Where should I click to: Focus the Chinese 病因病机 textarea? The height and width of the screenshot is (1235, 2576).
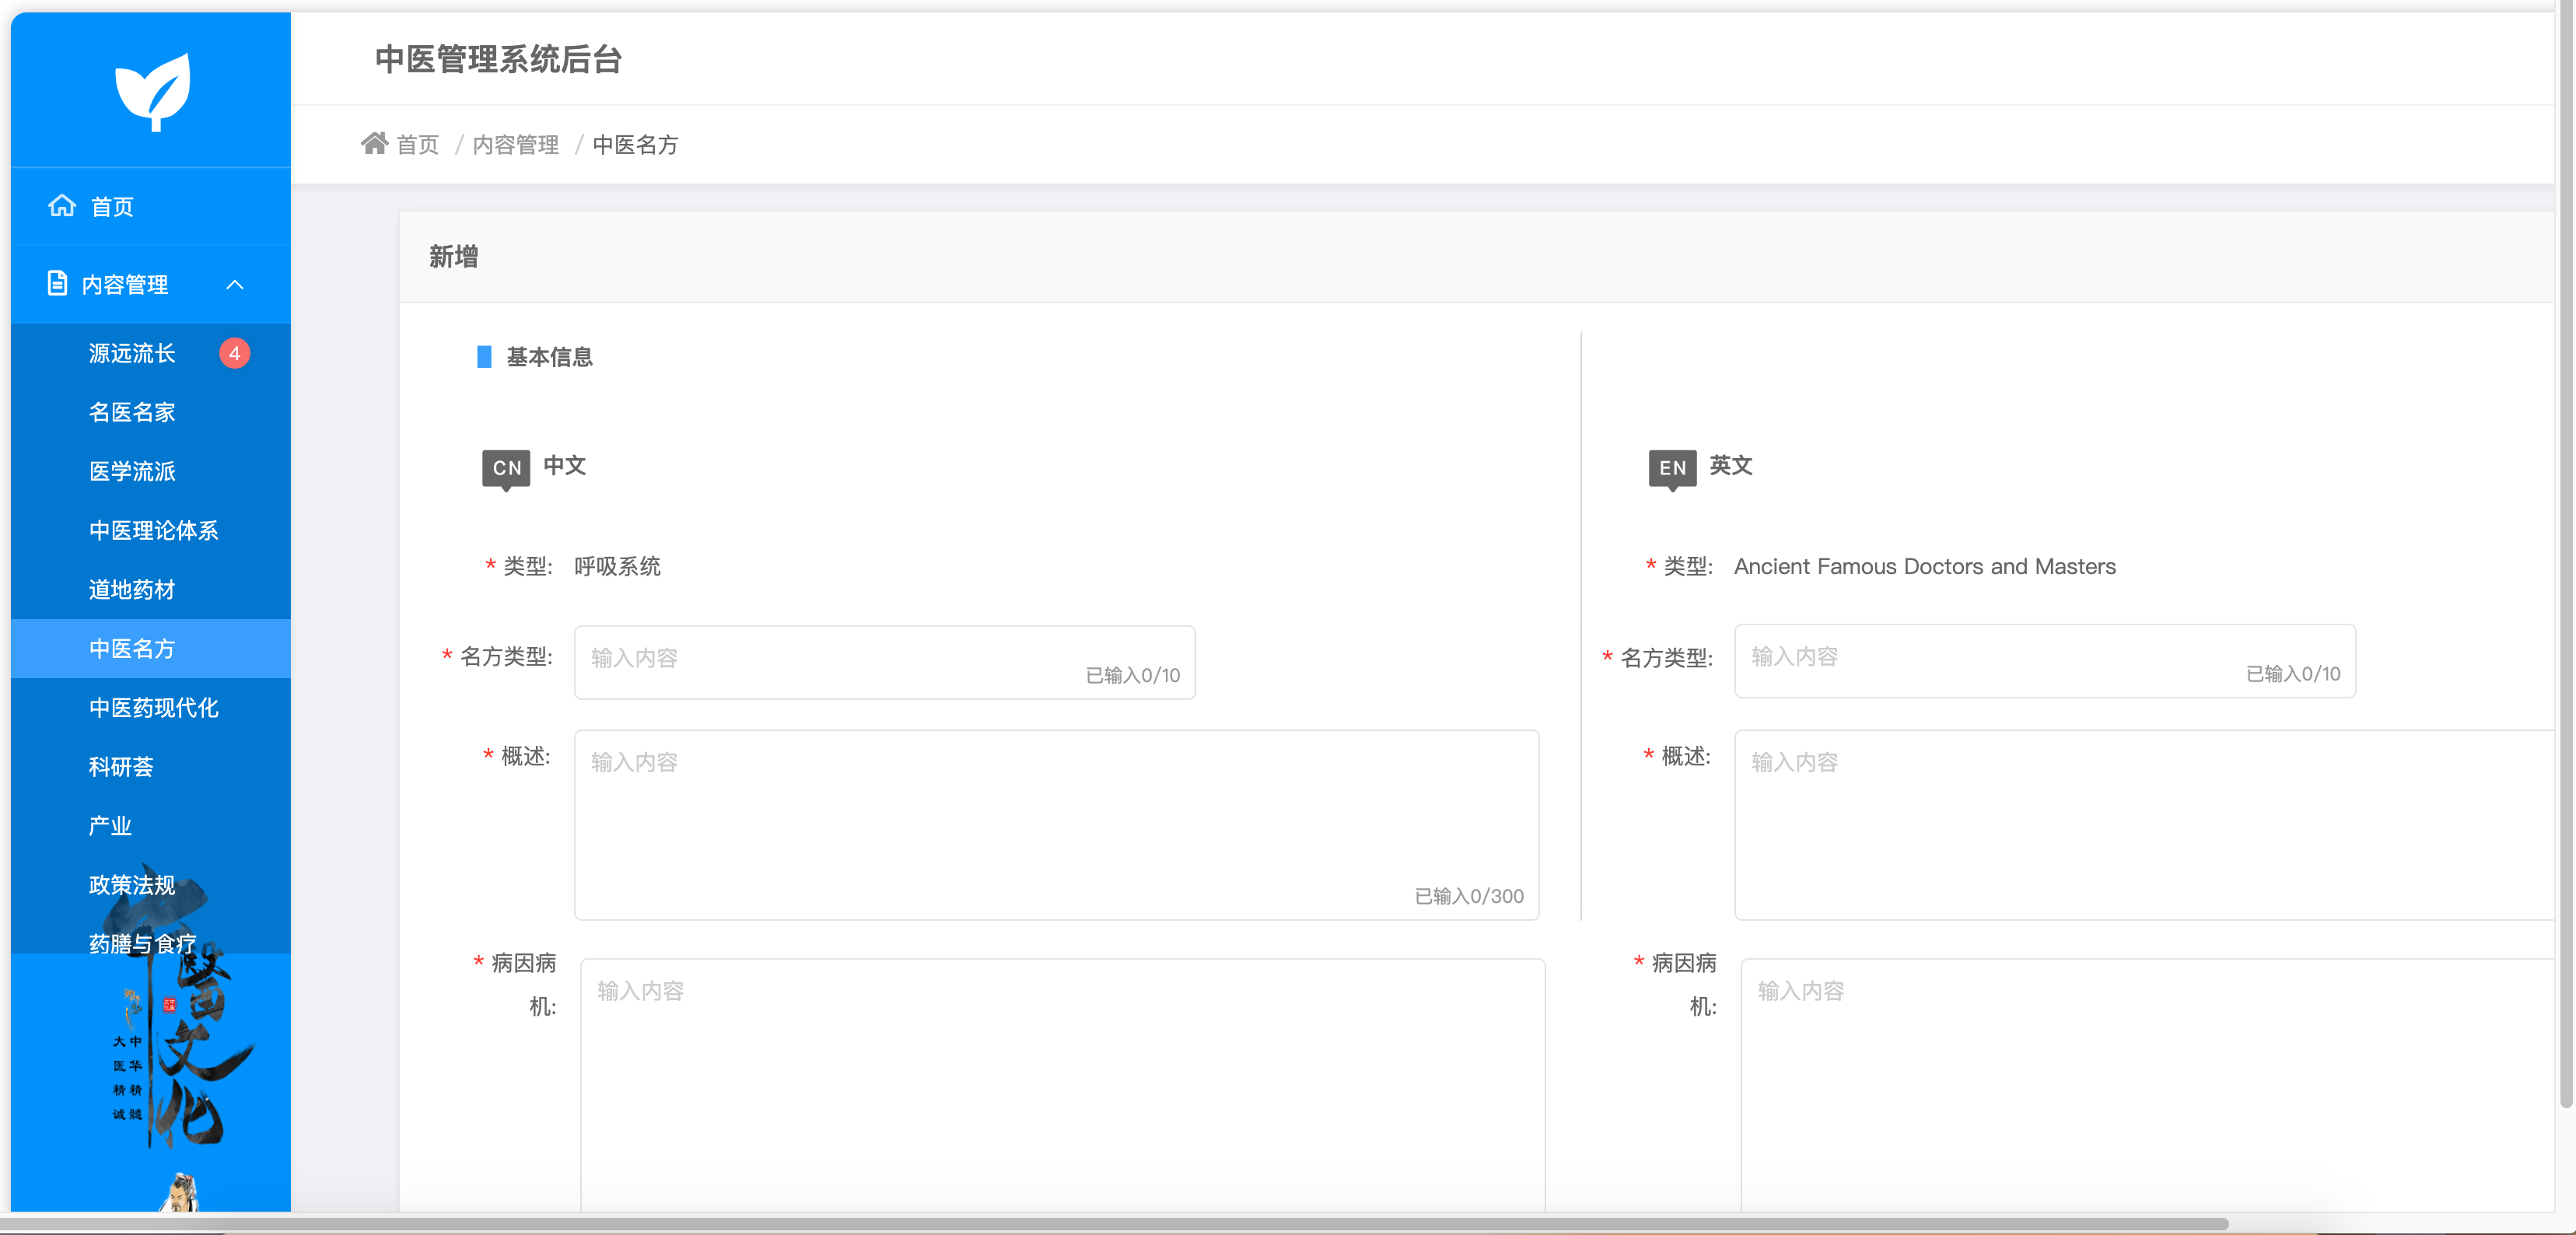(1063, 1085)
